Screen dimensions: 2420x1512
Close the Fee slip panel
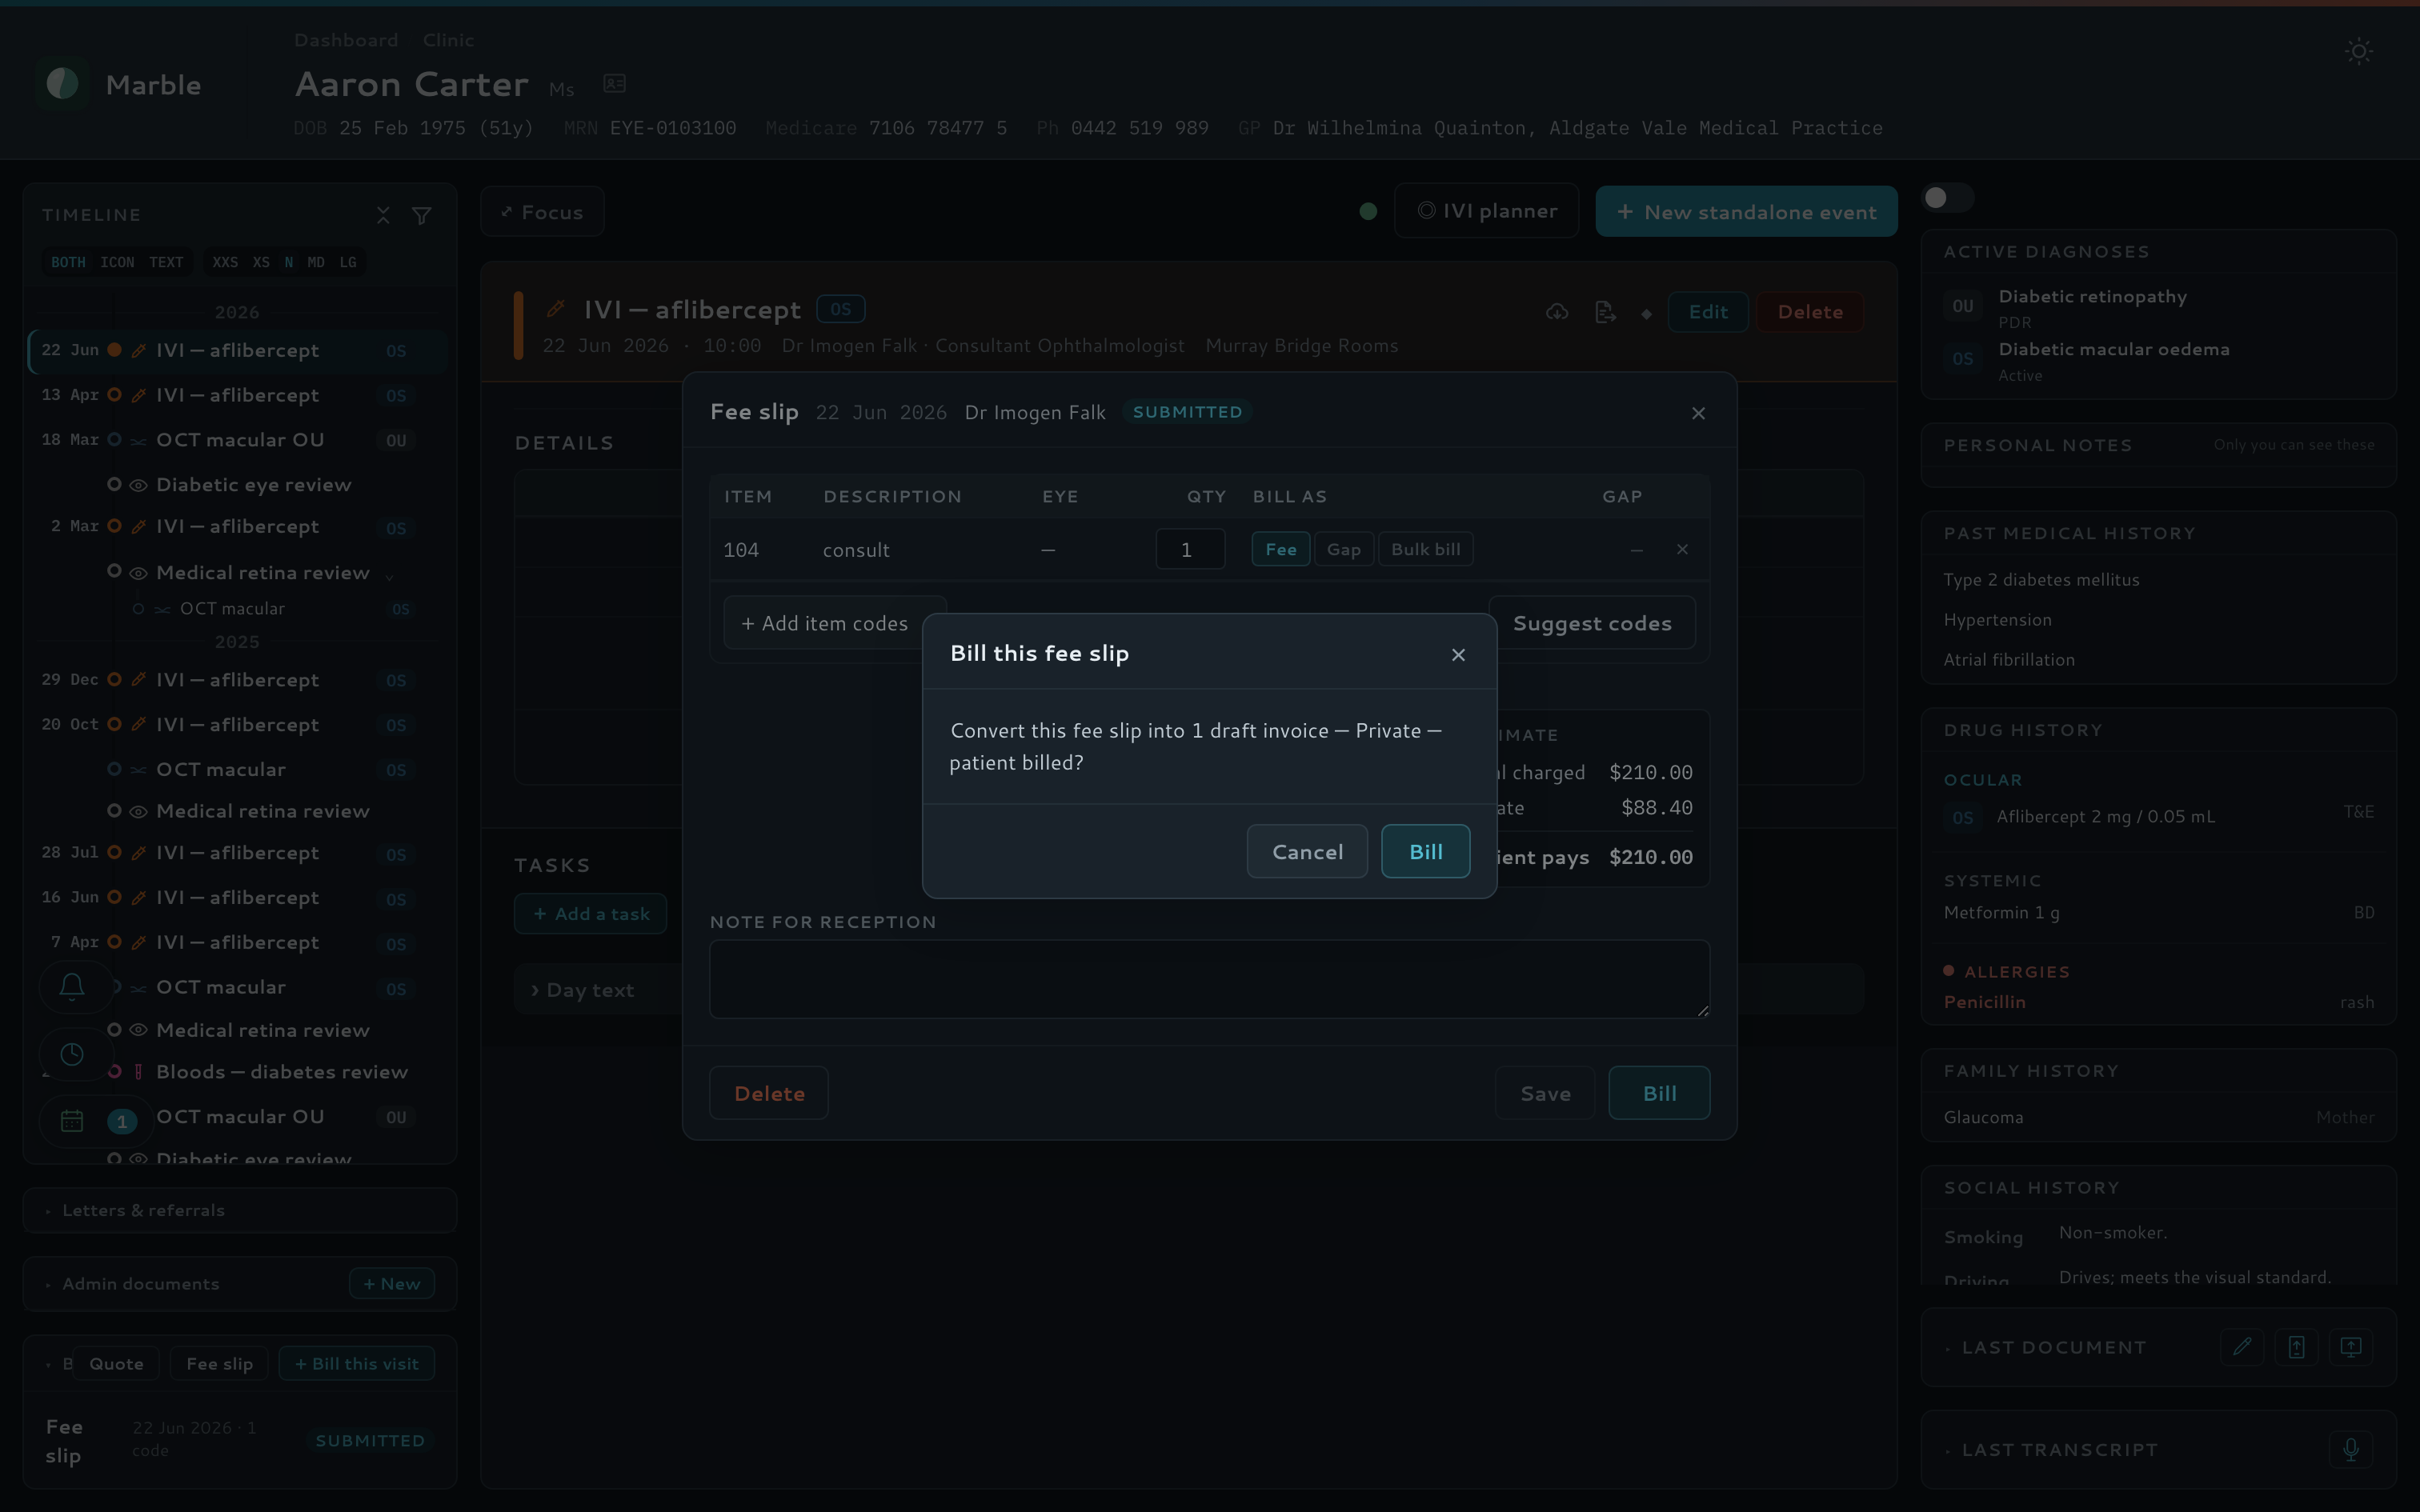(1698, 413)
